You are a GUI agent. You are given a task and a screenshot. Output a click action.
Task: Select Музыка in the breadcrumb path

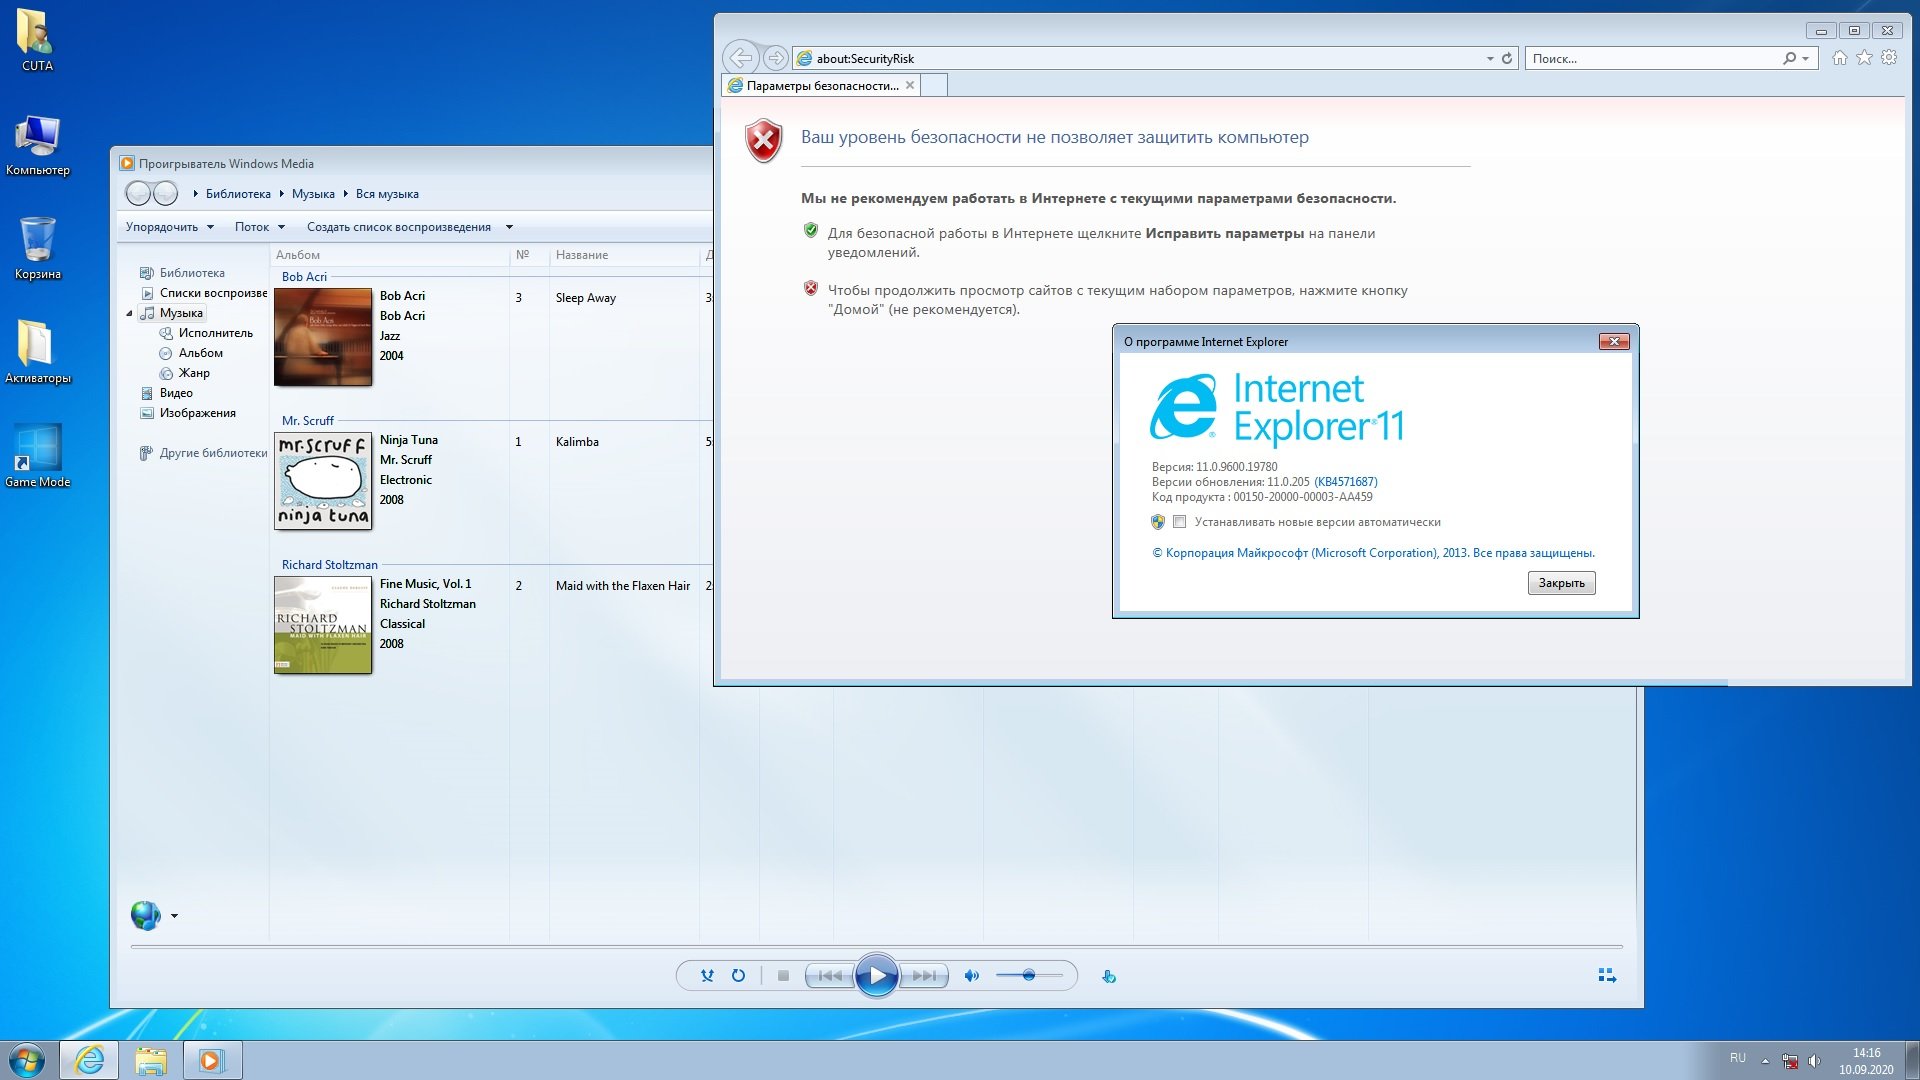313,194
